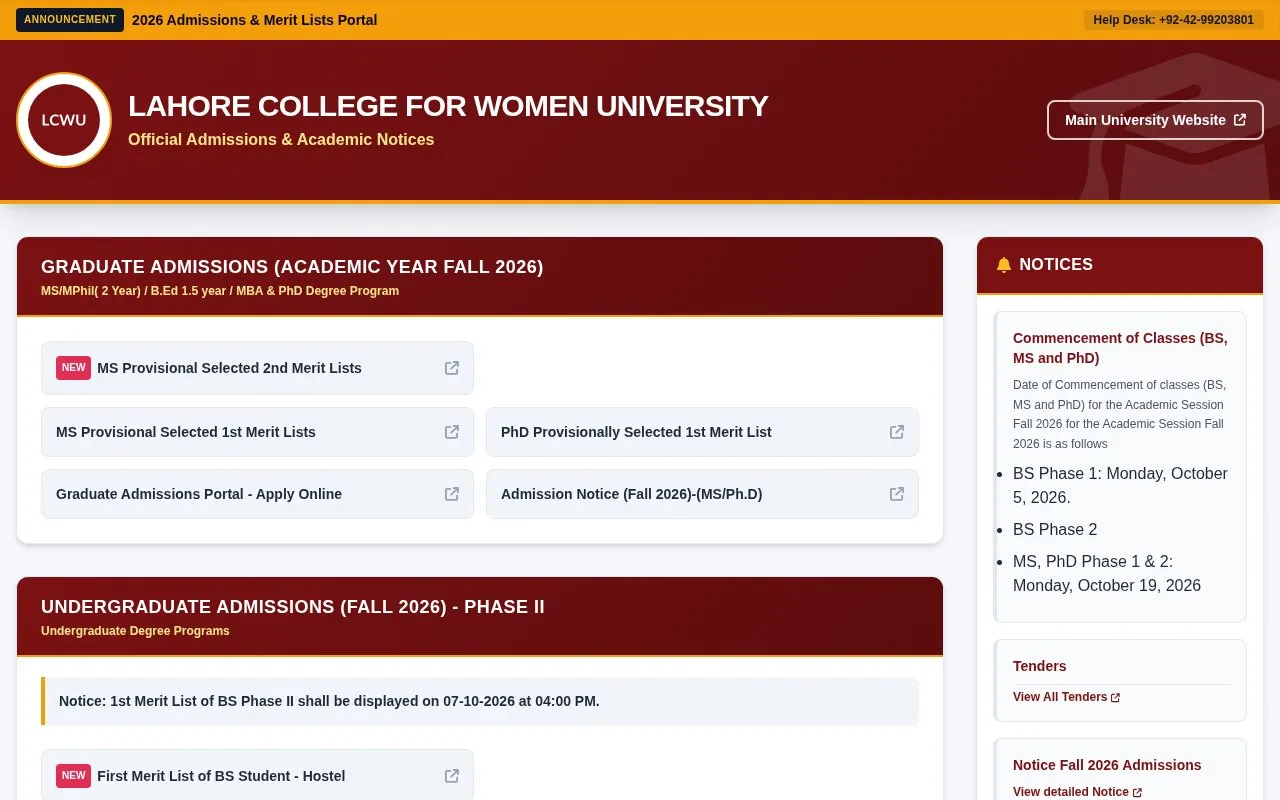Click the Lahore College for Women University title
1280x800 pixels.
pyautogui.click(x=448, y=106)
